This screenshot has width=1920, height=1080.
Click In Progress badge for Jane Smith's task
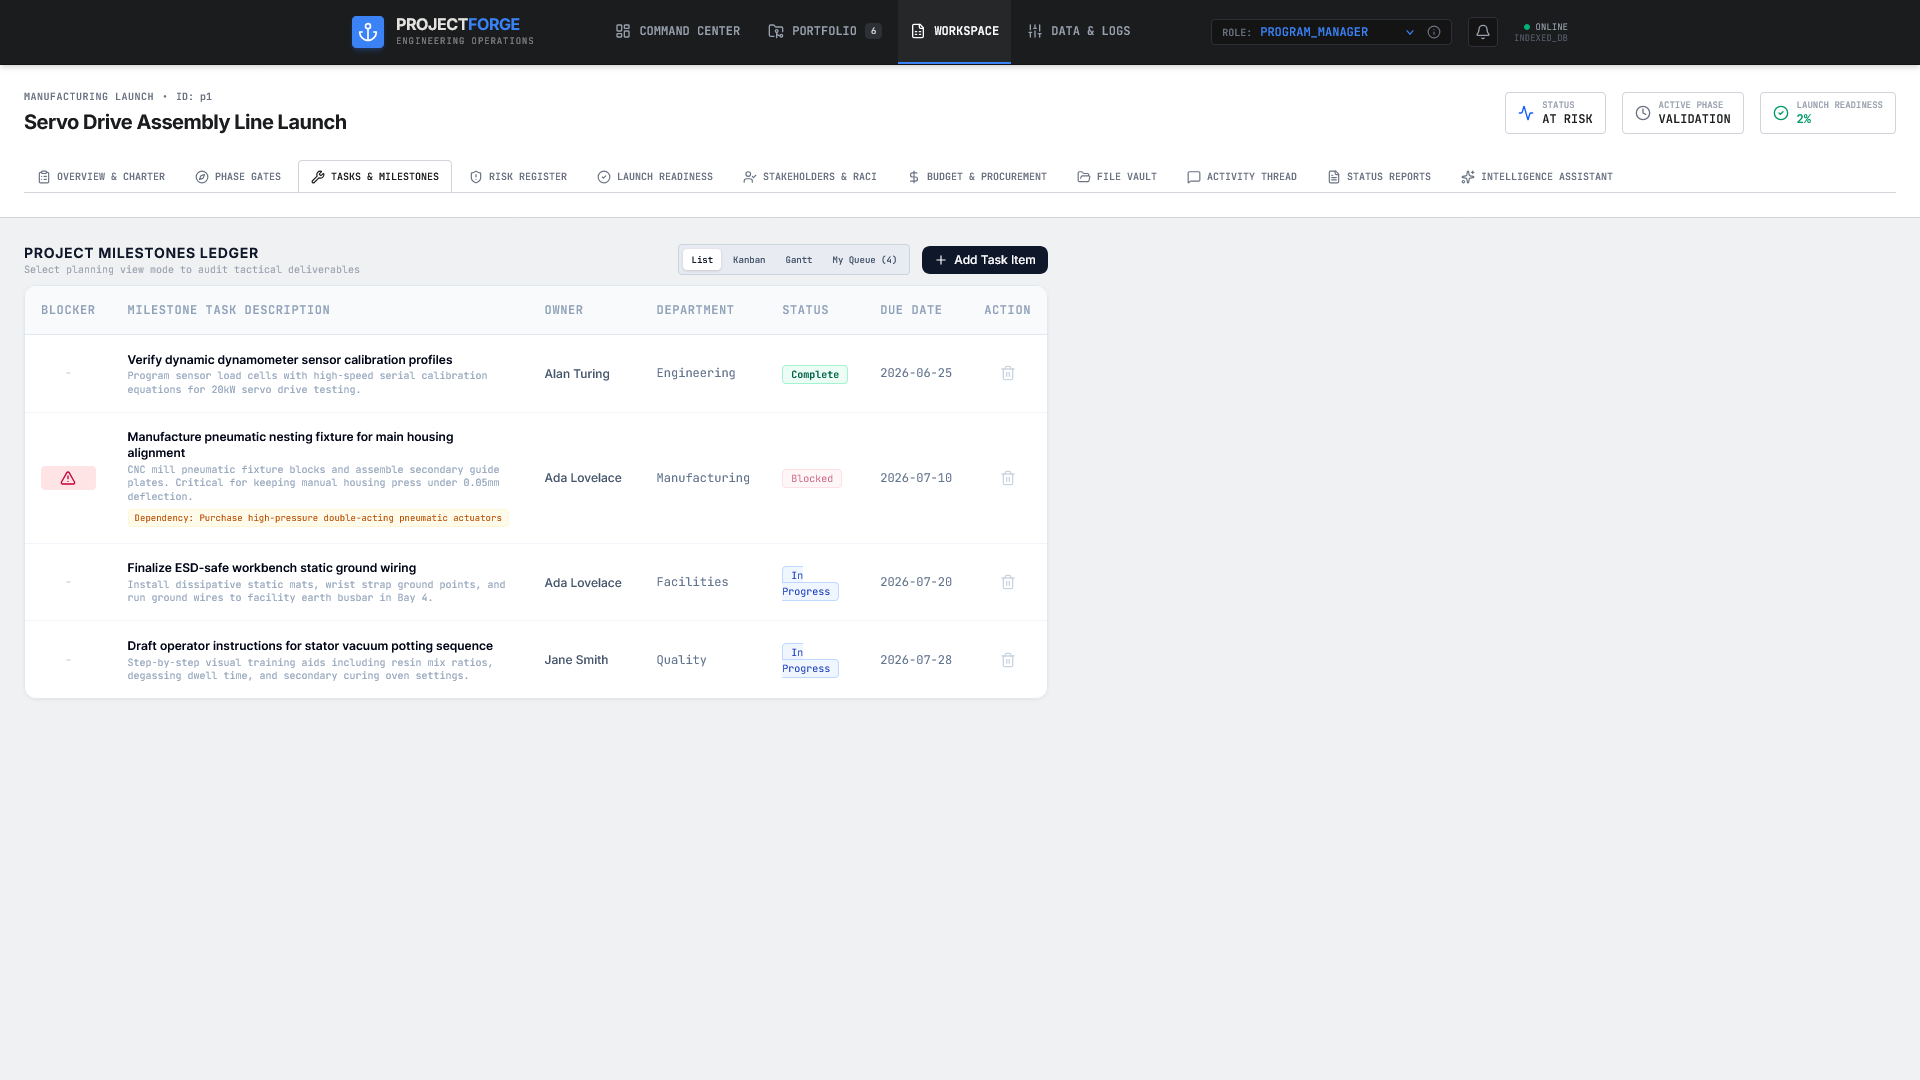[810, 660]
